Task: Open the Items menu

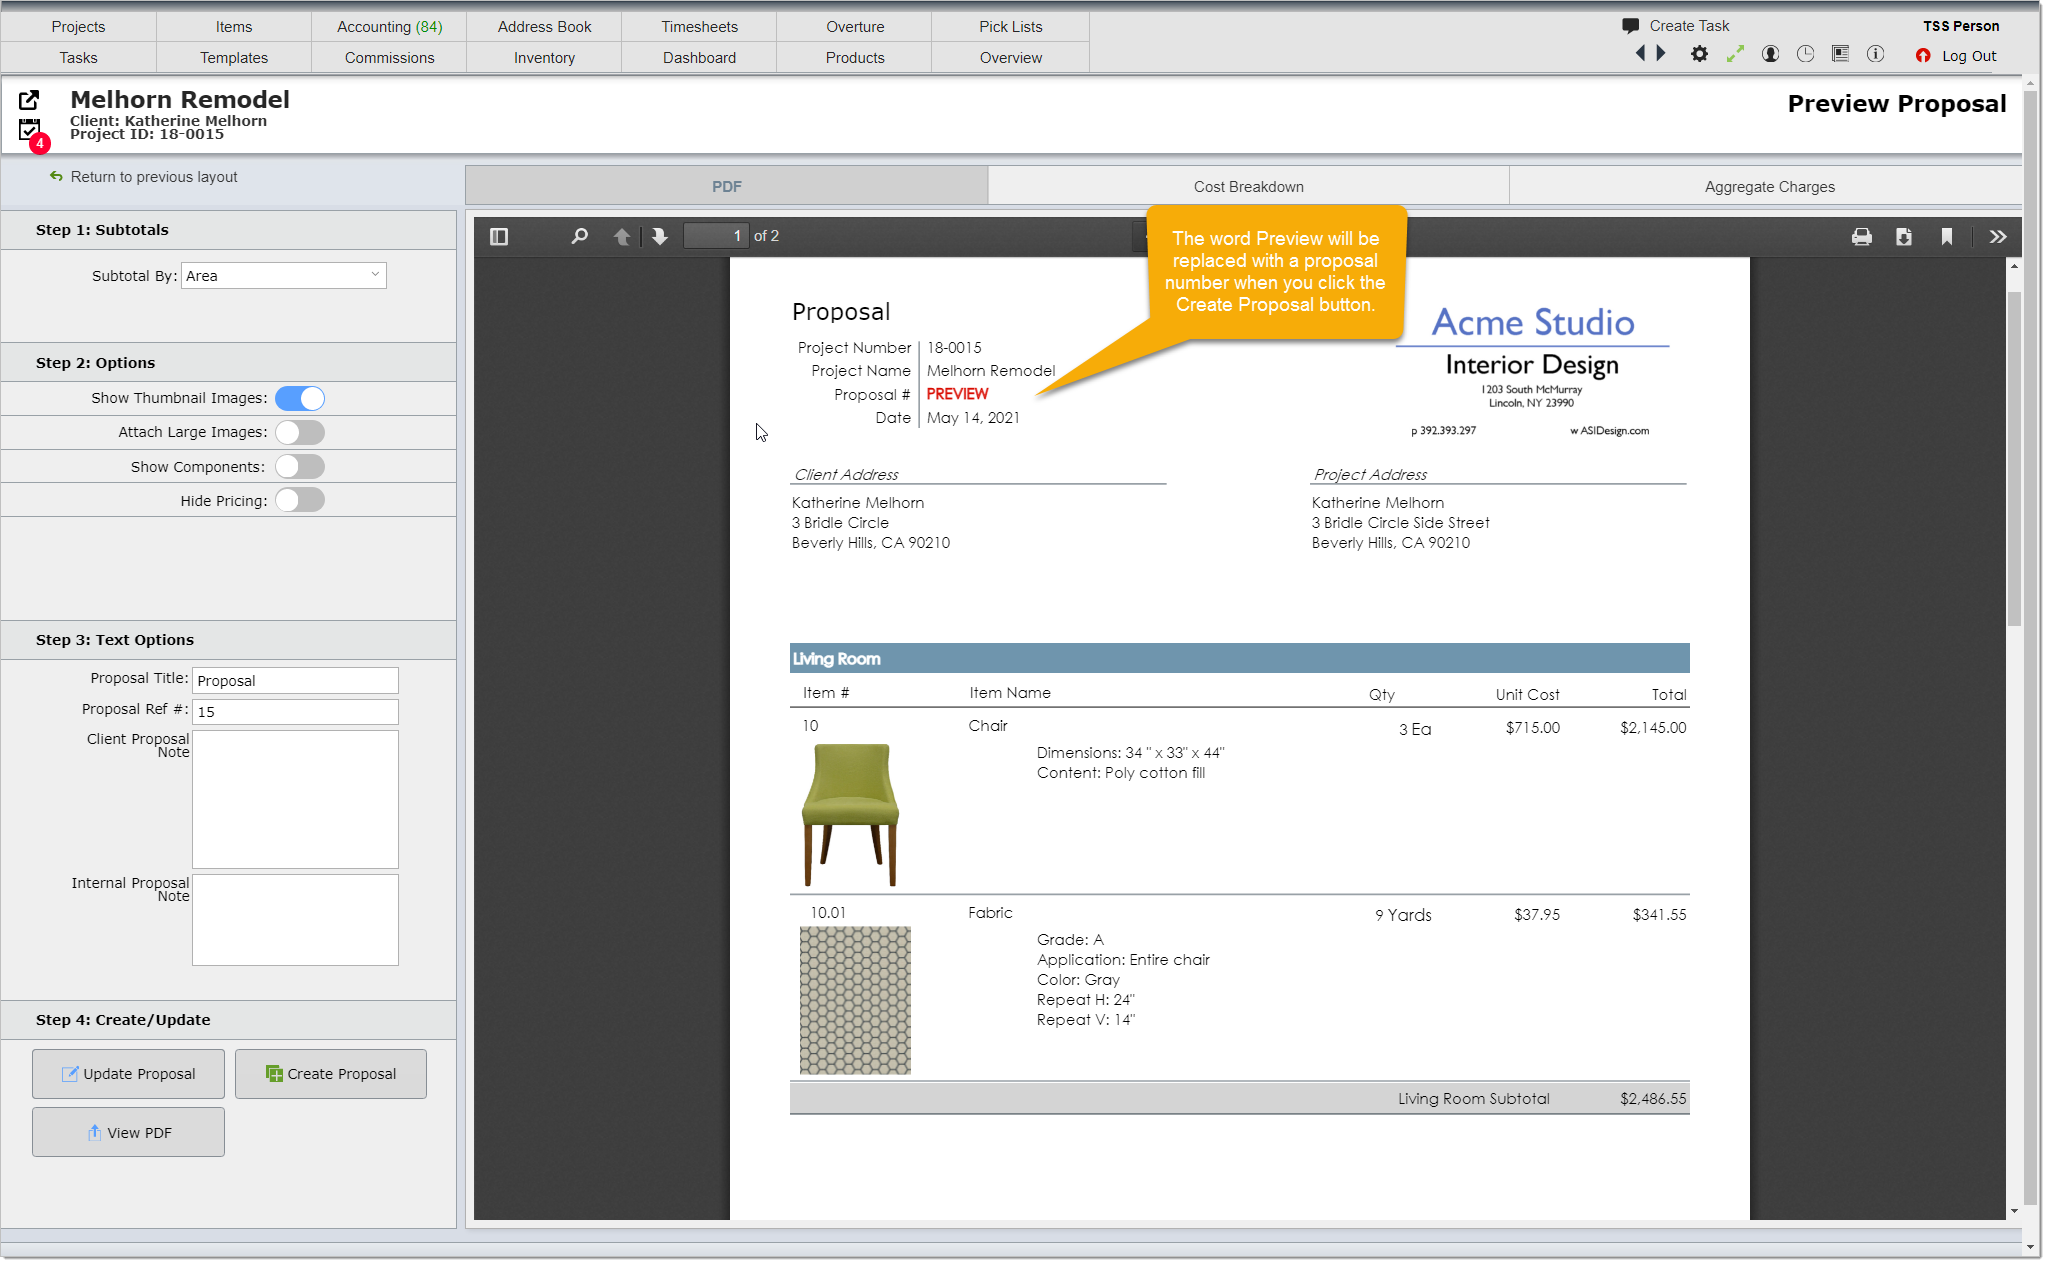Action: pos(234,26)
